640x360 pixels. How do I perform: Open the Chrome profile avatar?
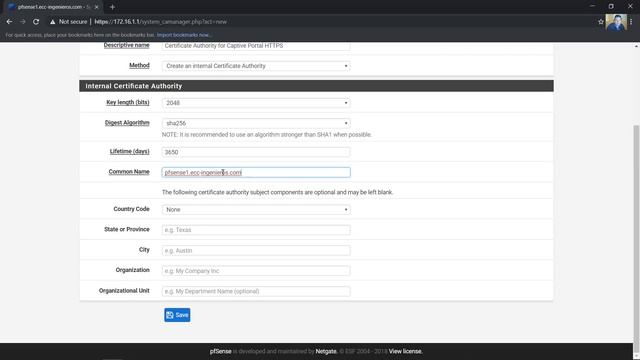[x=616, y=22]
